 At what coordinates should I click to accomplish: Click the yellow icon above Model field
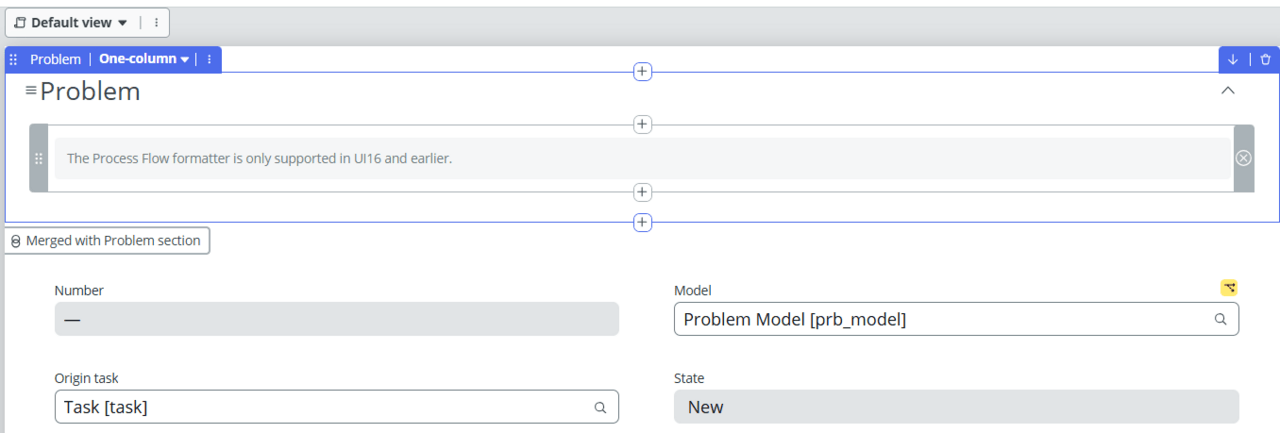pyautogui.click(x=1229, y=288)
